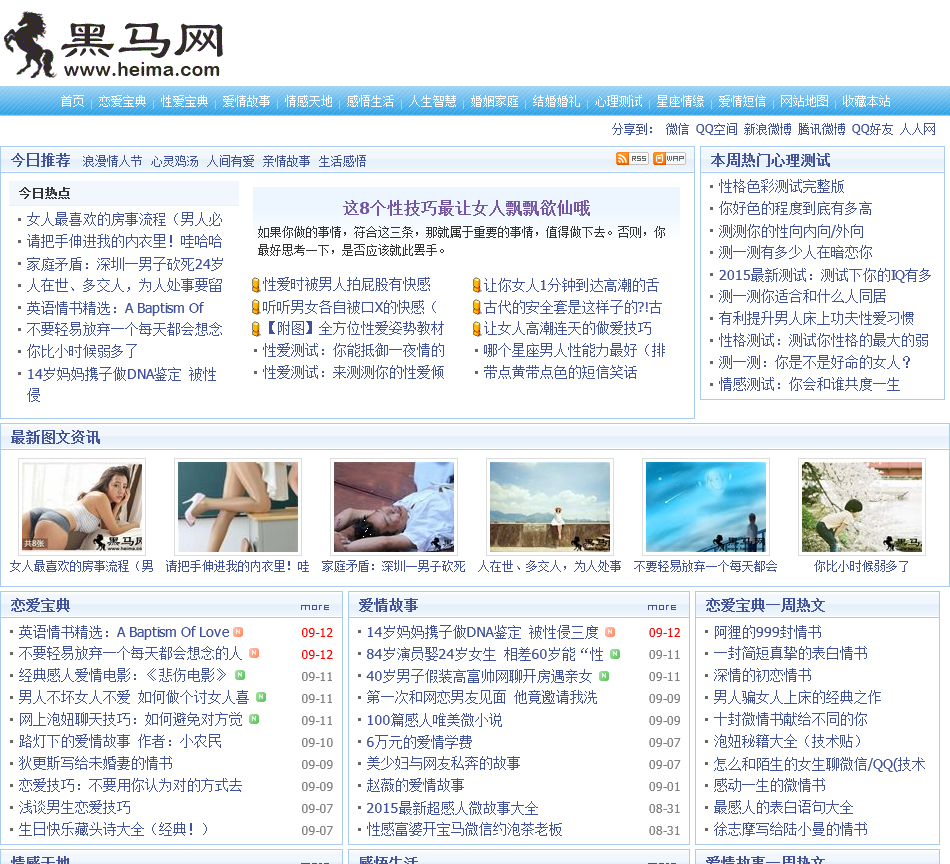The width and height of the screenshot is (950, 864).
Task: Open 2015最新测试 IQ test link
Action: [825, 275]
